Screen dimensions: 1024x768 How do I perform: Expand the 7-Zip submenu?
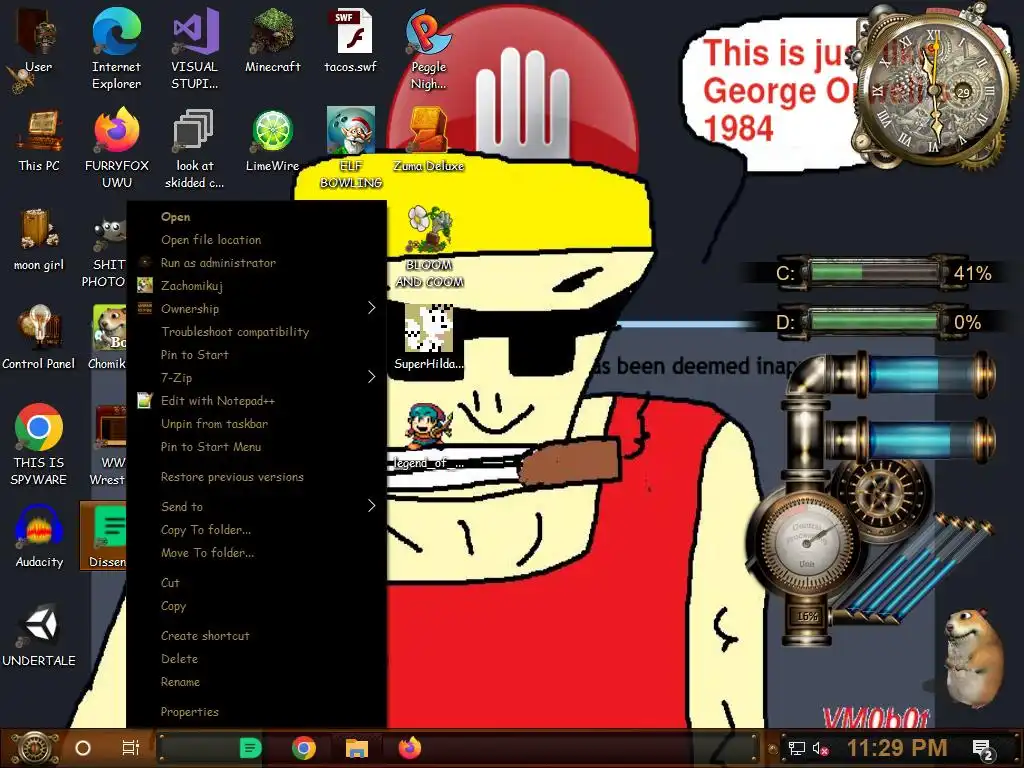tap(257, 377)
